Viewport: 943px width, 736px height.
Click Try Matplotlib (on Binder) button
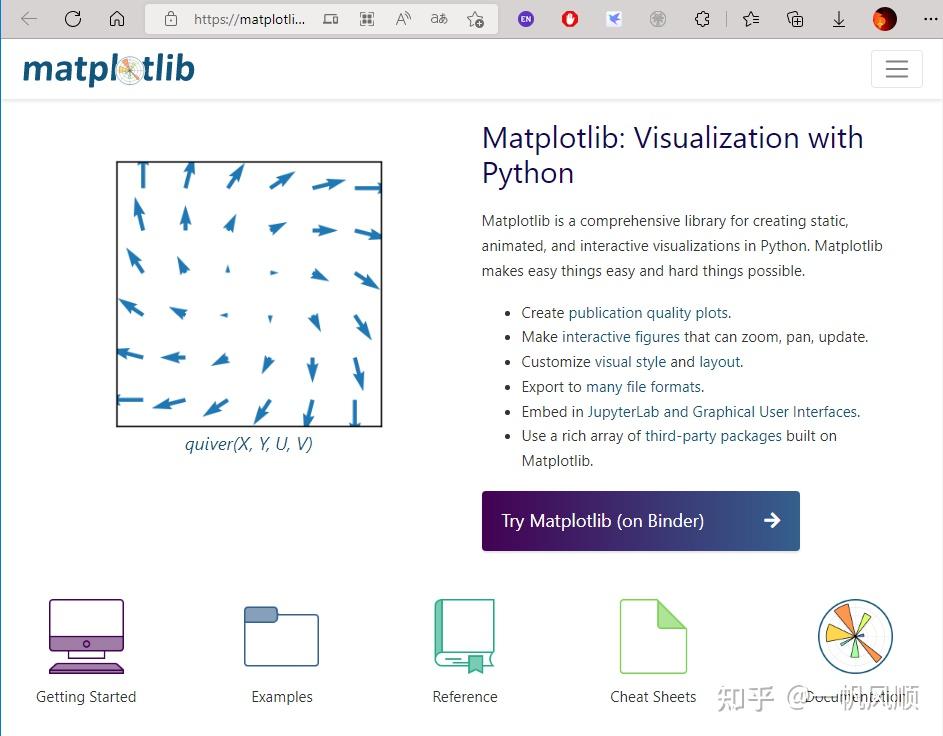click(x=640, y=520)
